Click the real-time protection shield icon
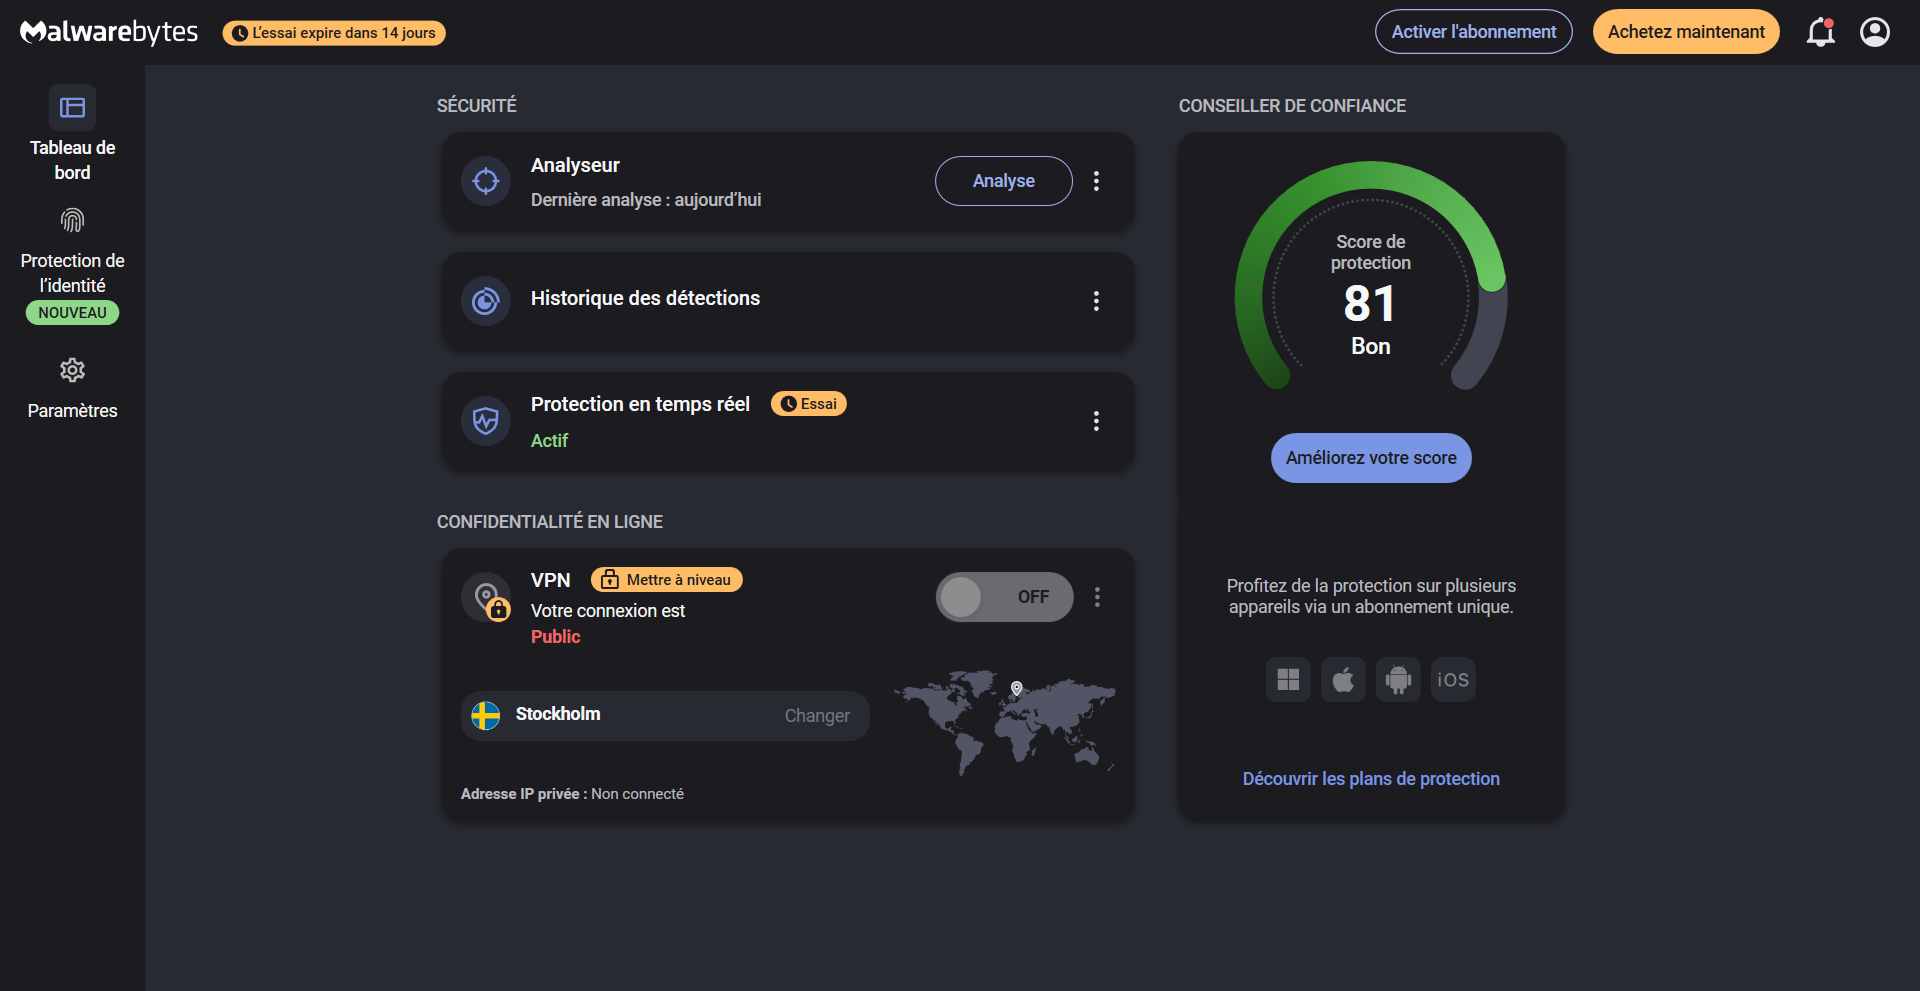The height and width of the screenshot is (991, 1920). [x=486, y=421]
